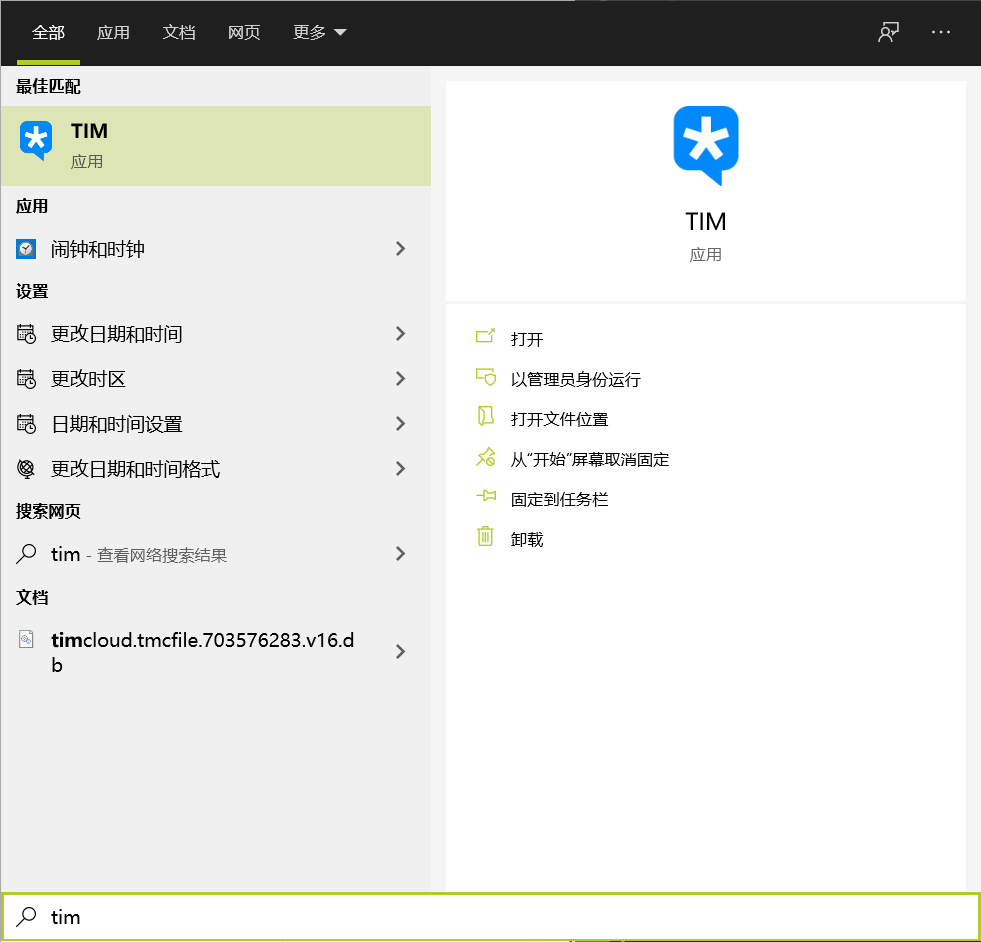Viewport: 981px width, 942px height.
Task: Click the open file location folder icon
Action: (485, 417)
